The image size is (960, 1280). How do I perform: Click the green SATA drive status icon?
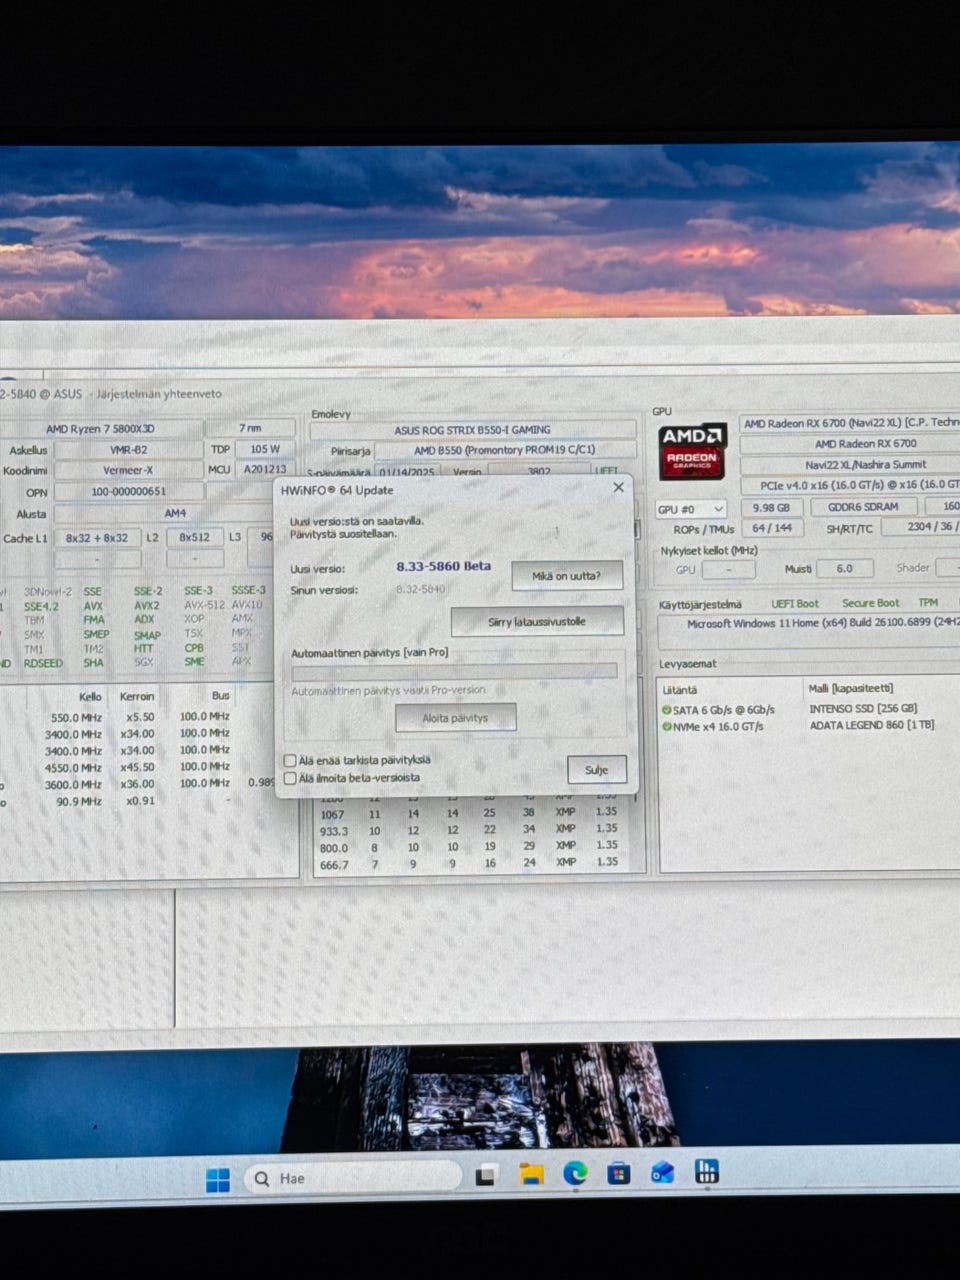coord(666,710)
